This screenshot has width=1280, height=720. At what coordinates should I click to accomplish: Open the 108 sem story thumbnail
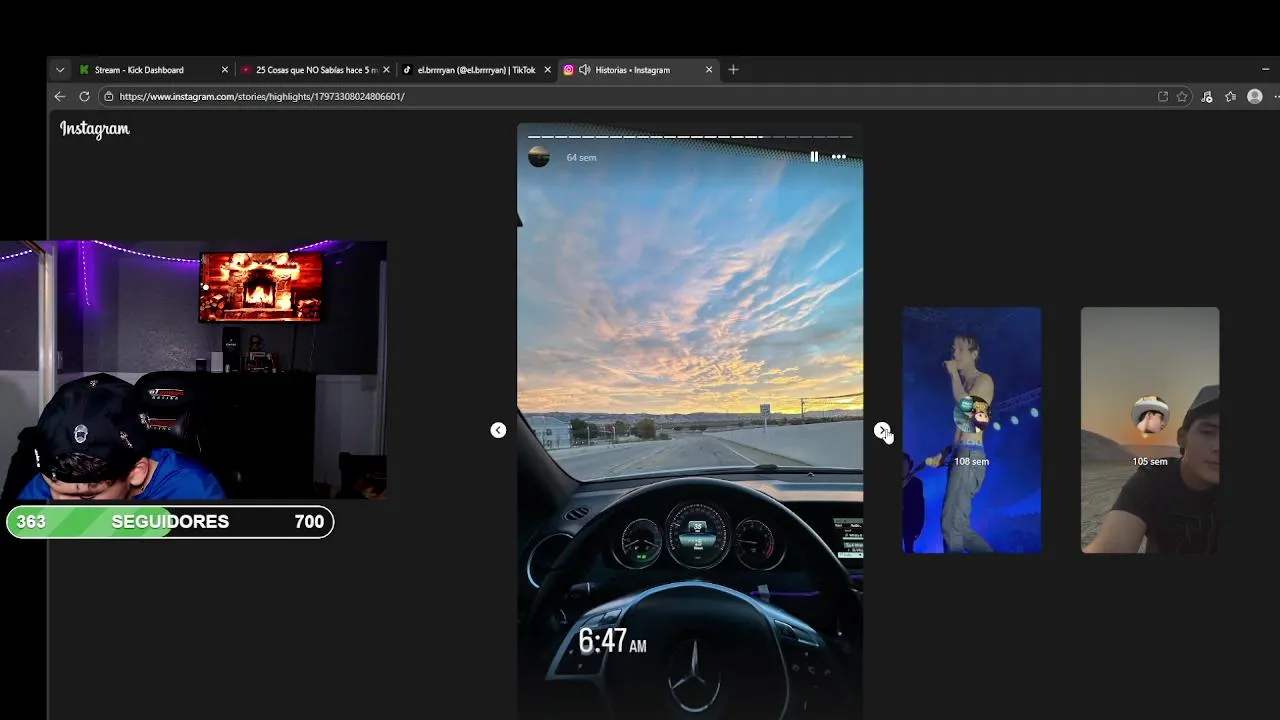tap(972, 430)
